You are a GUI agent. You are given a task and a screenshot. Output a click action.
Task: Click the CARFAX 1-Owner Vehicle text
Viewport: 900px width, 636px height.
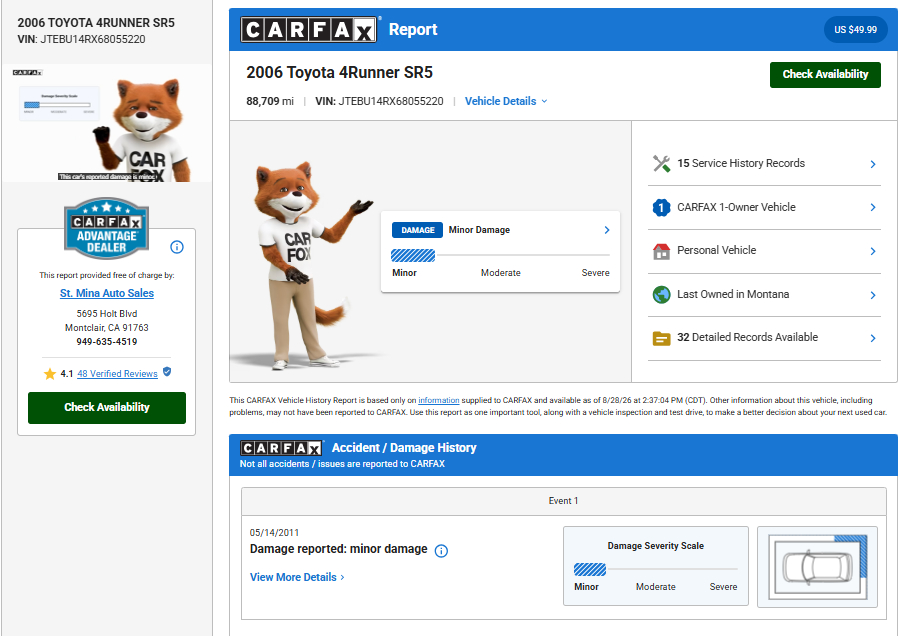(736, 207)
